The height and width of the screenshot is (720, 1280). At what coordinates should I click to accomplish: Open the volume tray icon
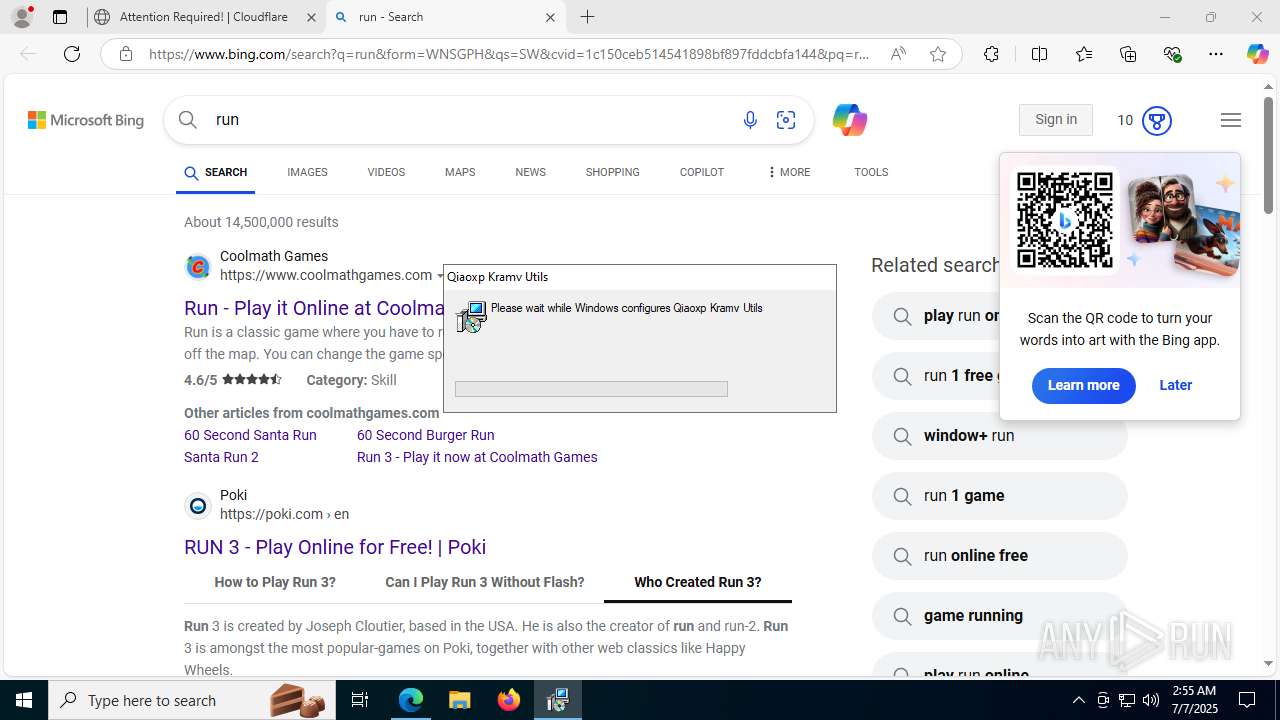[1151, 700]
